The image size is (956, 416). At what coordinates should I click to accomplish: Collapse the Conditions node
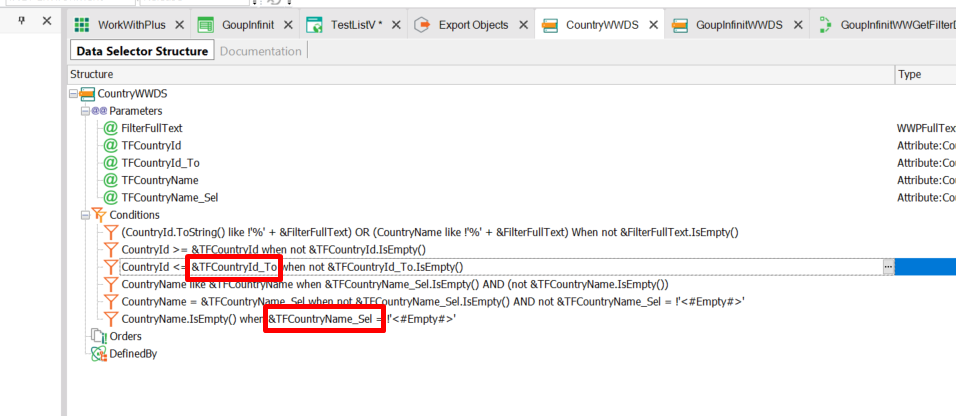(x=85, y=215)
